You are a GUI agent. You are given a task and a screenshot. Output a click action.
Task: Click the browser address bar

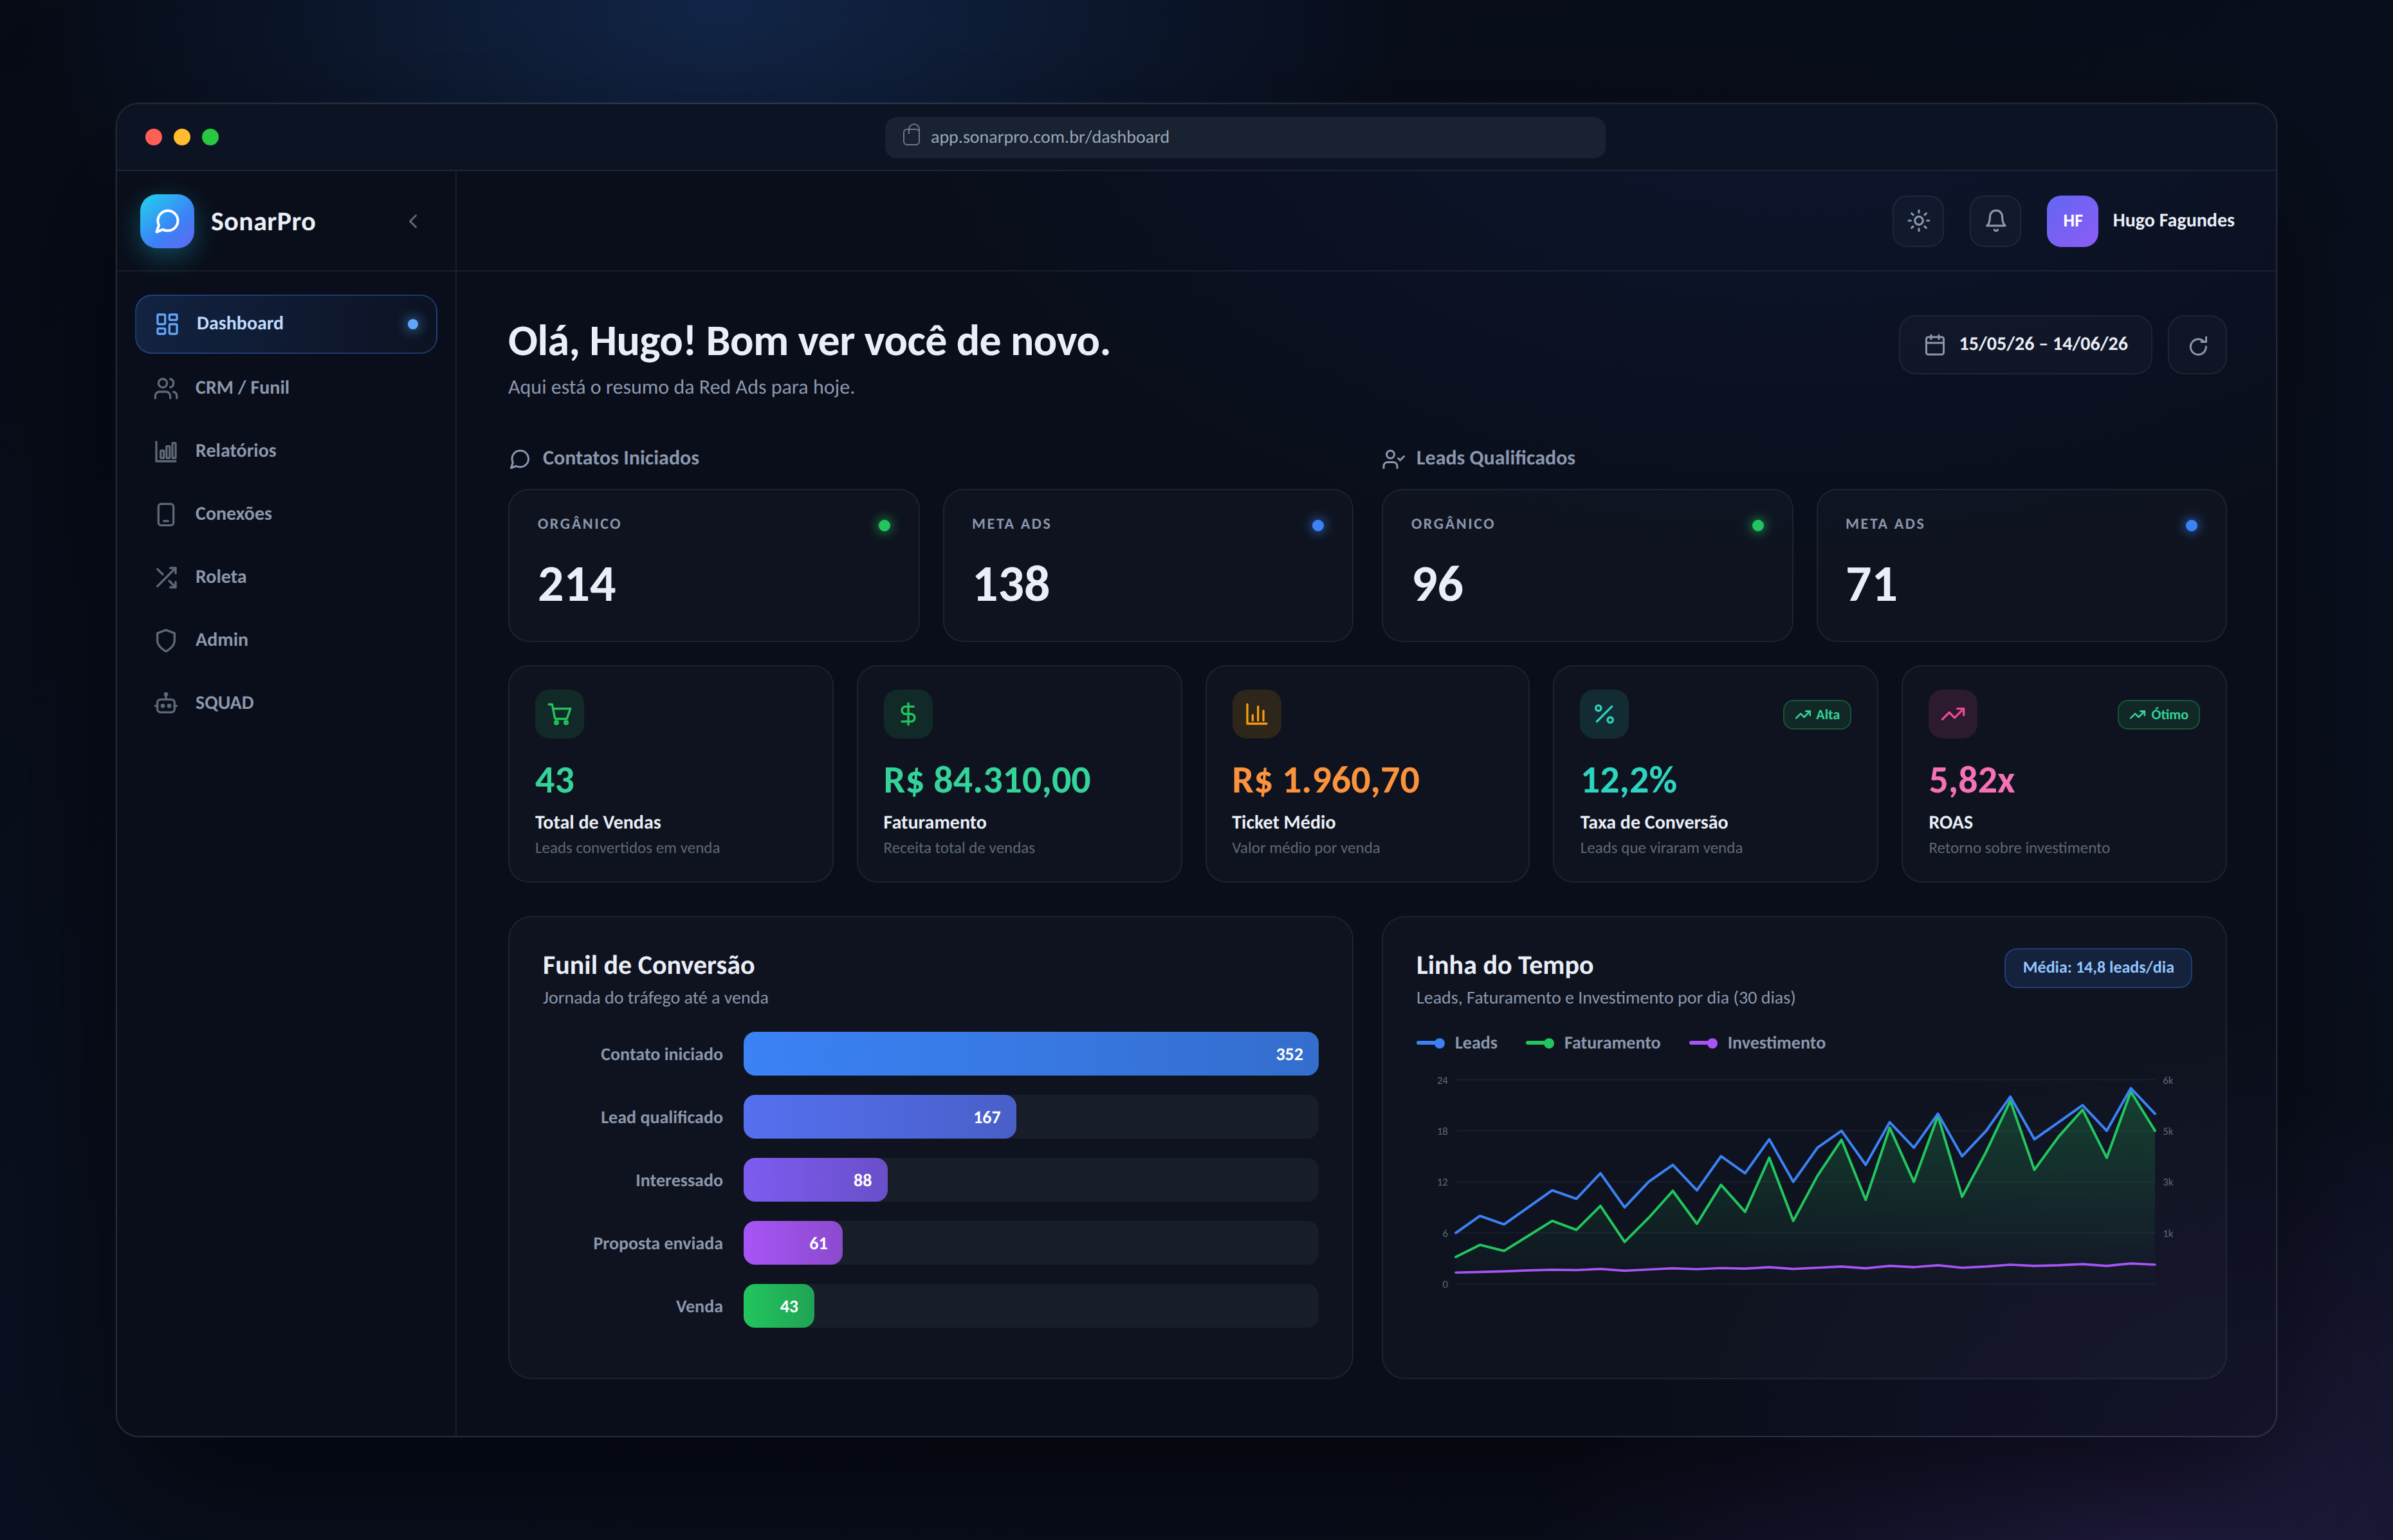coord(1245,137)
